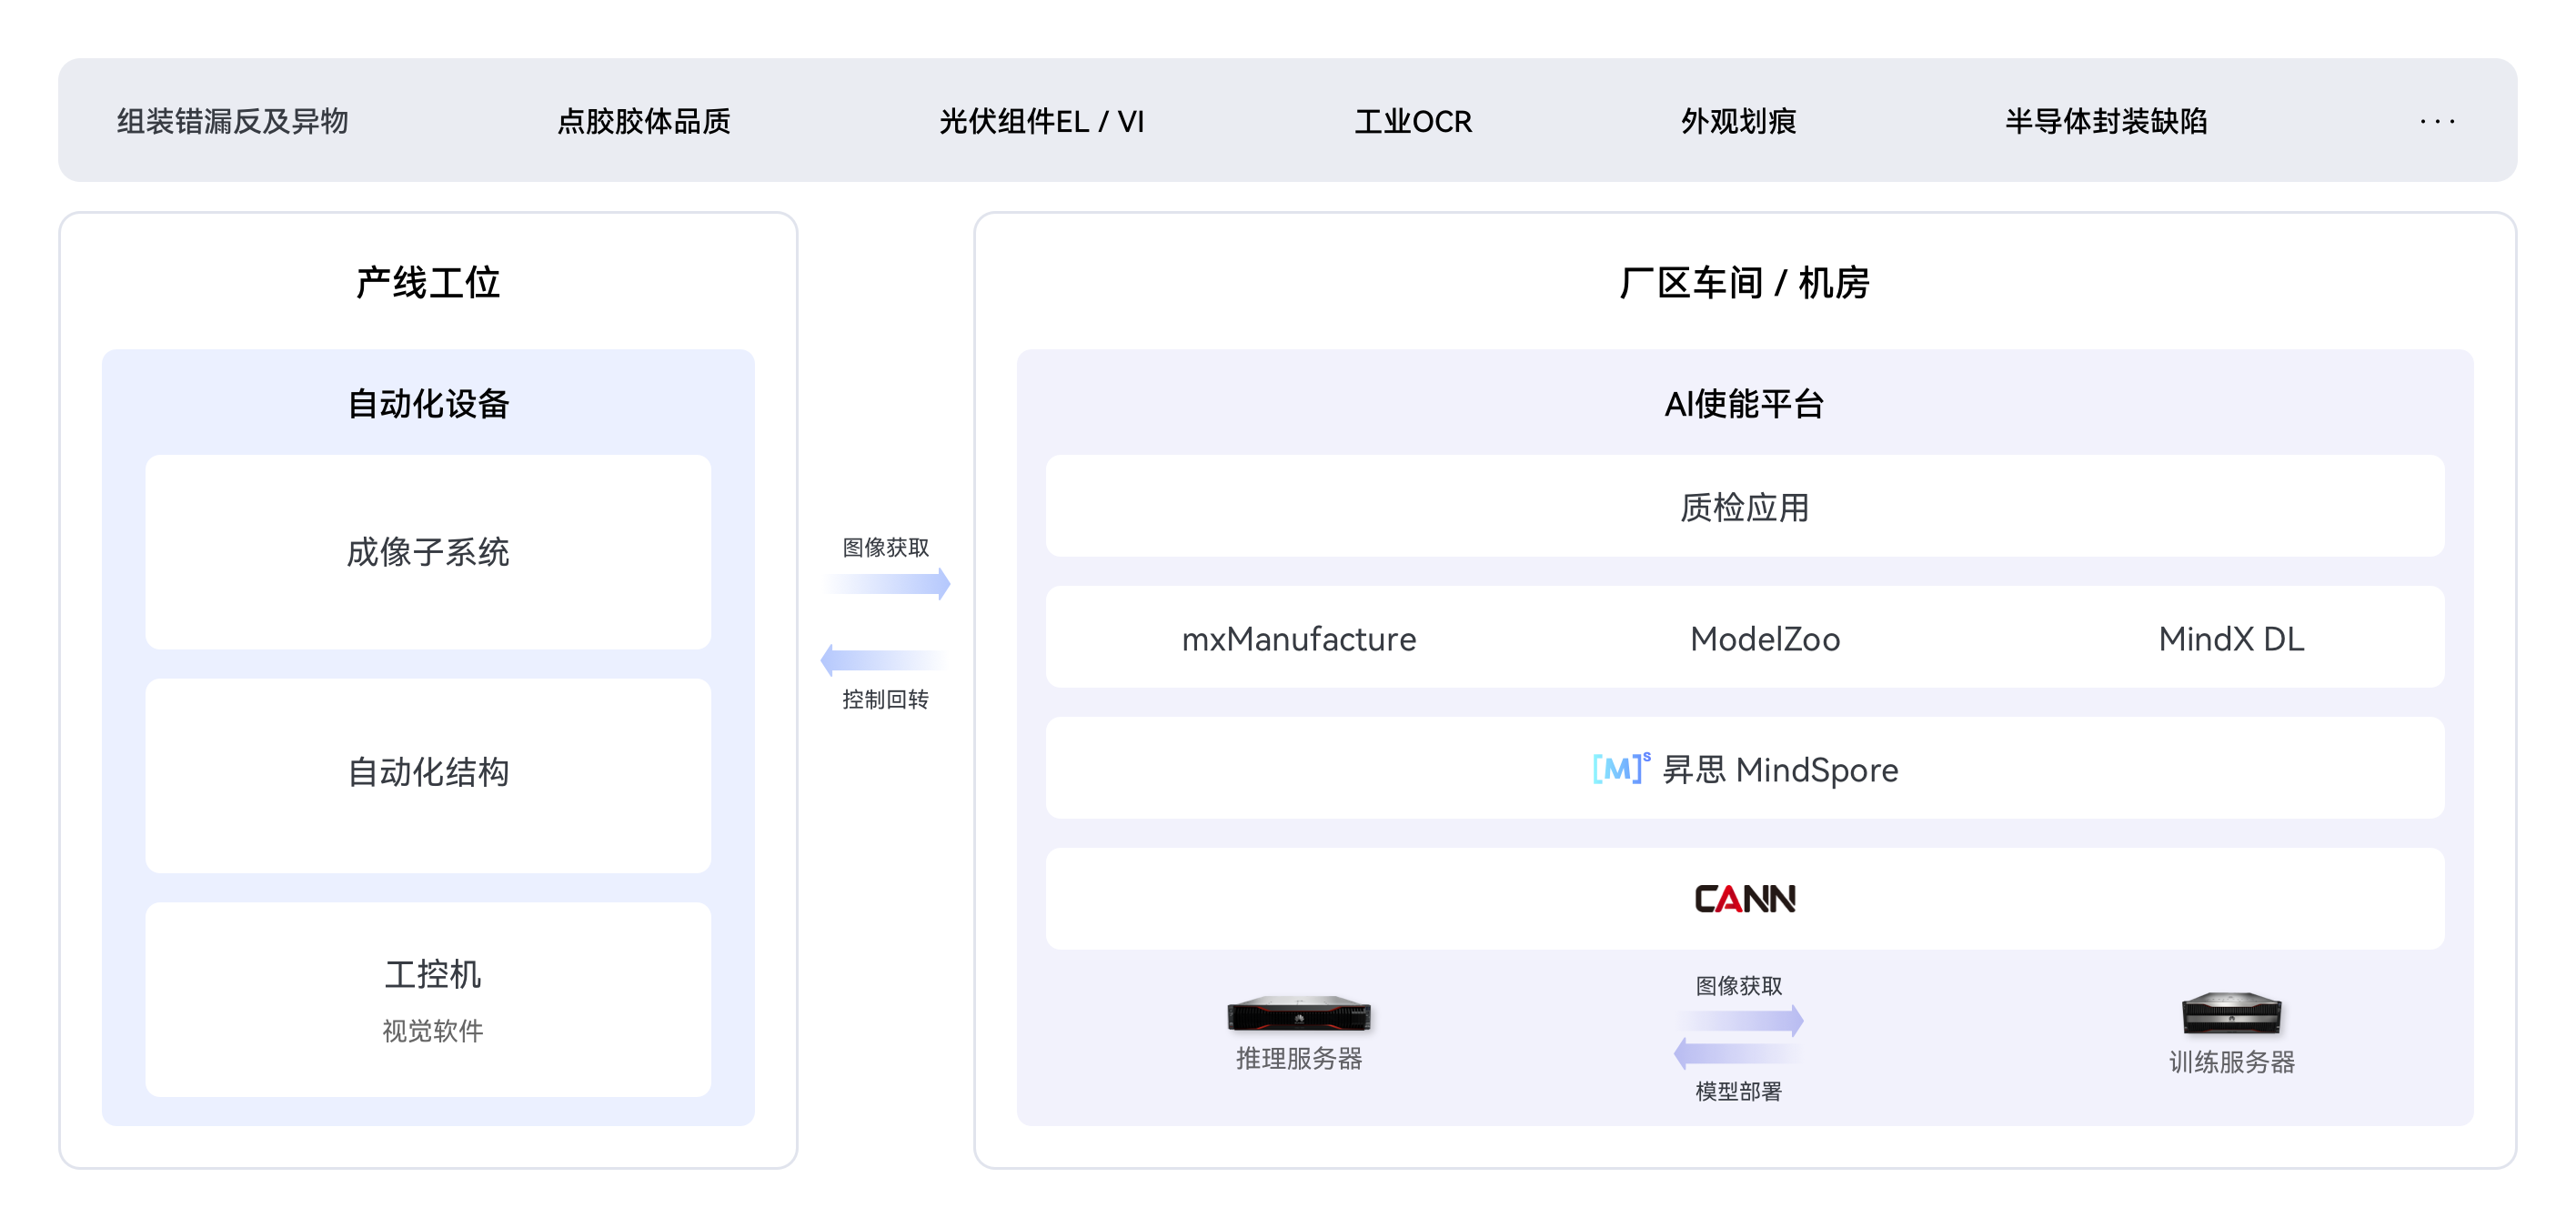2576x1228 pixels.
Task: Click the 自动化设备 heading
Action: click(428, 404)
